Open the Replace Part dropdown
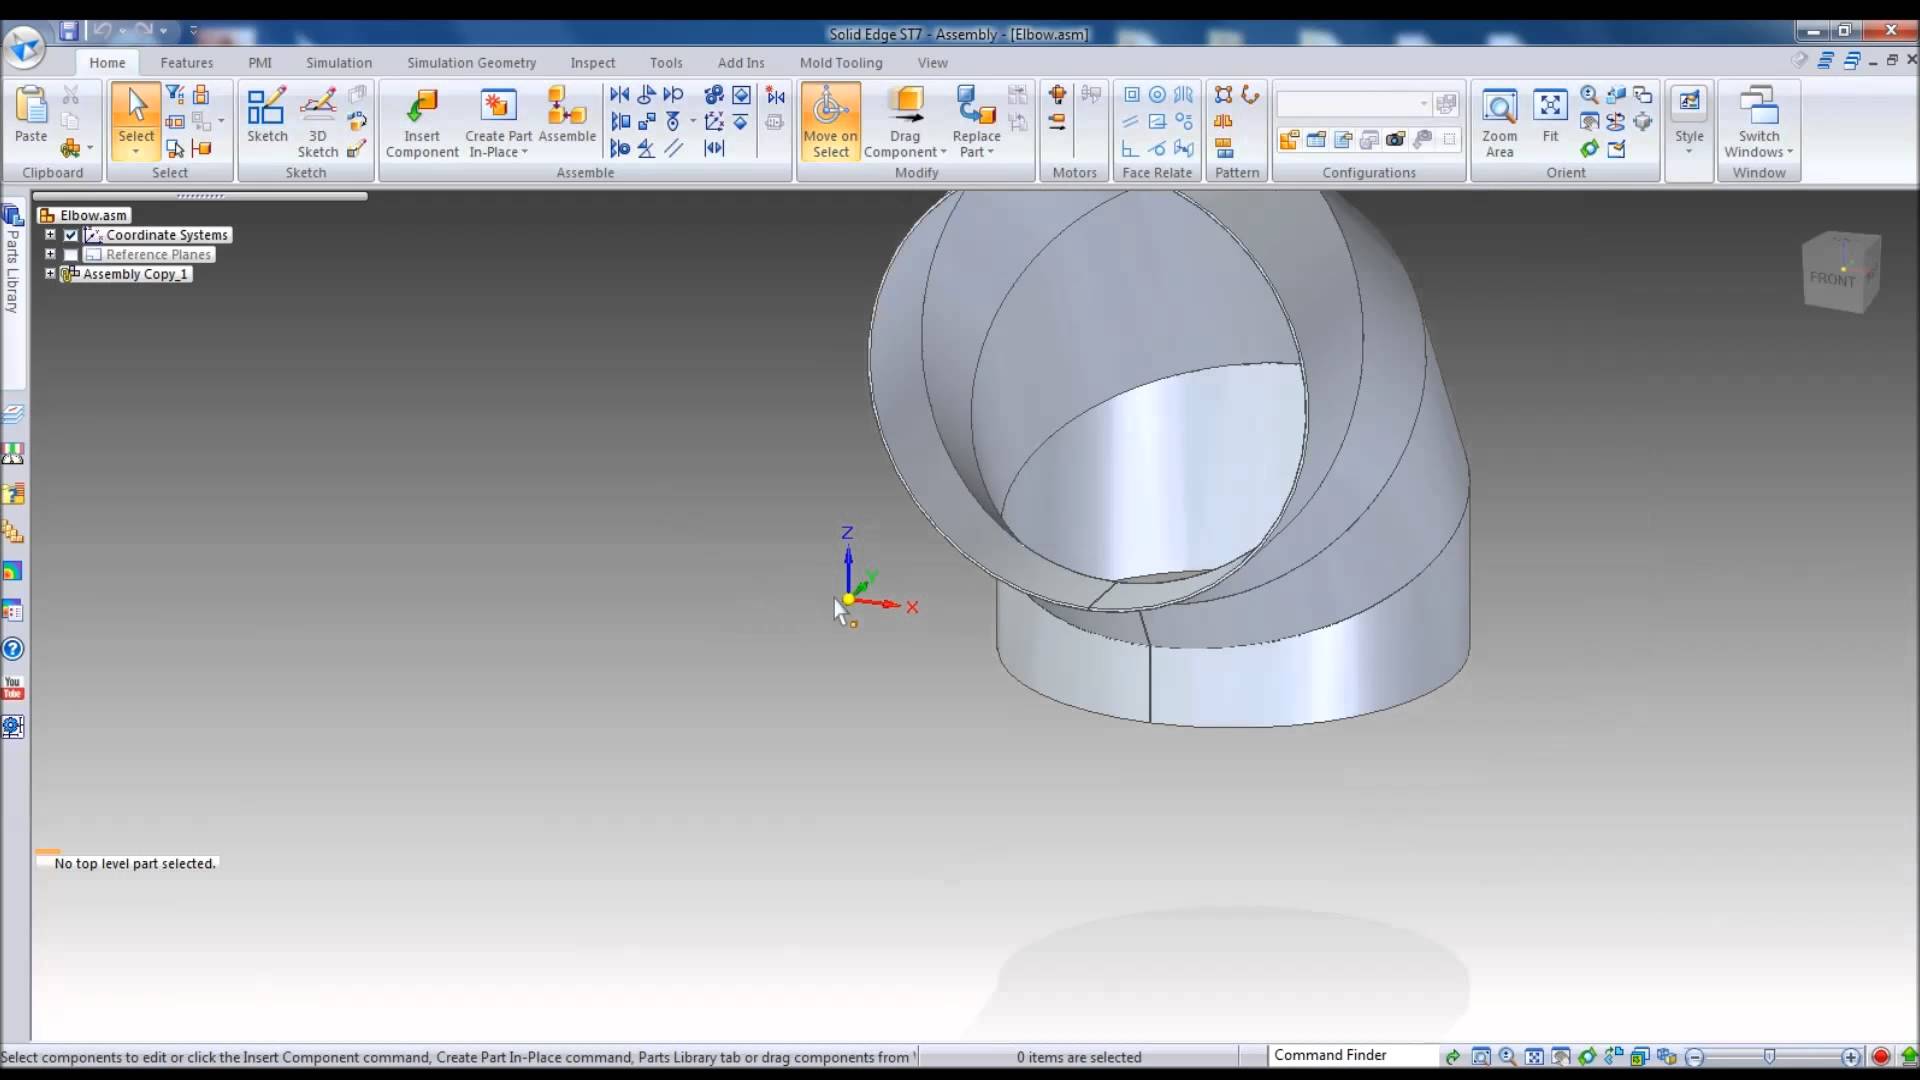The height and width of the screenshot is (1080, 1920). (x=991, y=152)
